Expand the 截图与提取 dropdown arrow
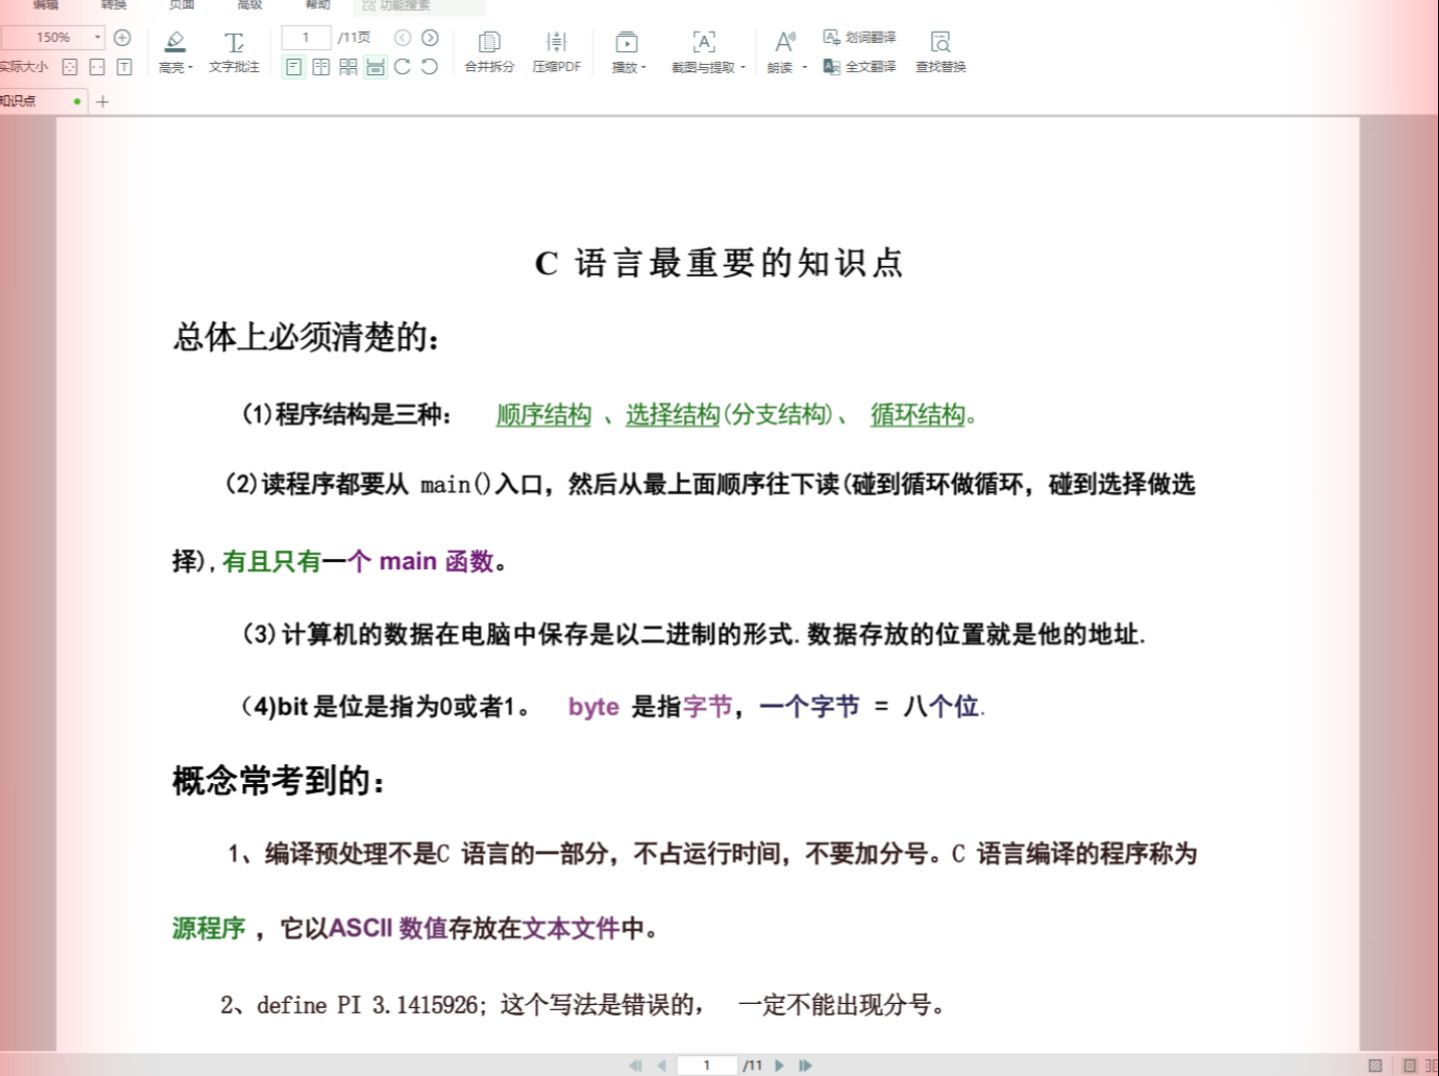This screenshot has width=1439, height=1076. [x=743, y=68]
